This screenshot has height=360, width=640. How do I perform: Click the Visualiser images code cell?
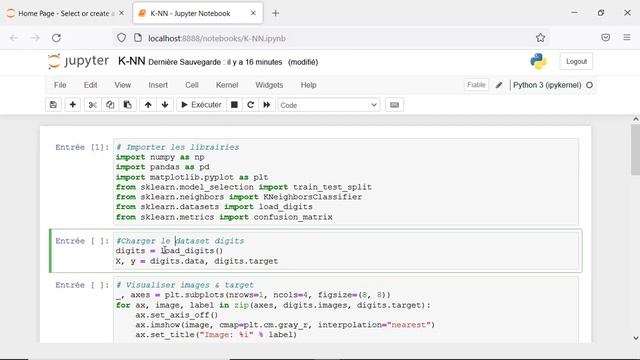[x=346, y=310]
